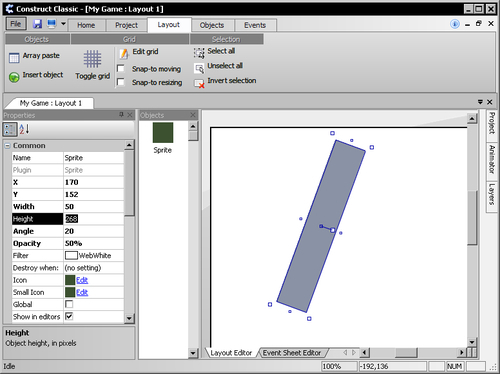Click the Invert selection icon
Image resolution: width=500 pixels, height=374 pixels.
199,83
